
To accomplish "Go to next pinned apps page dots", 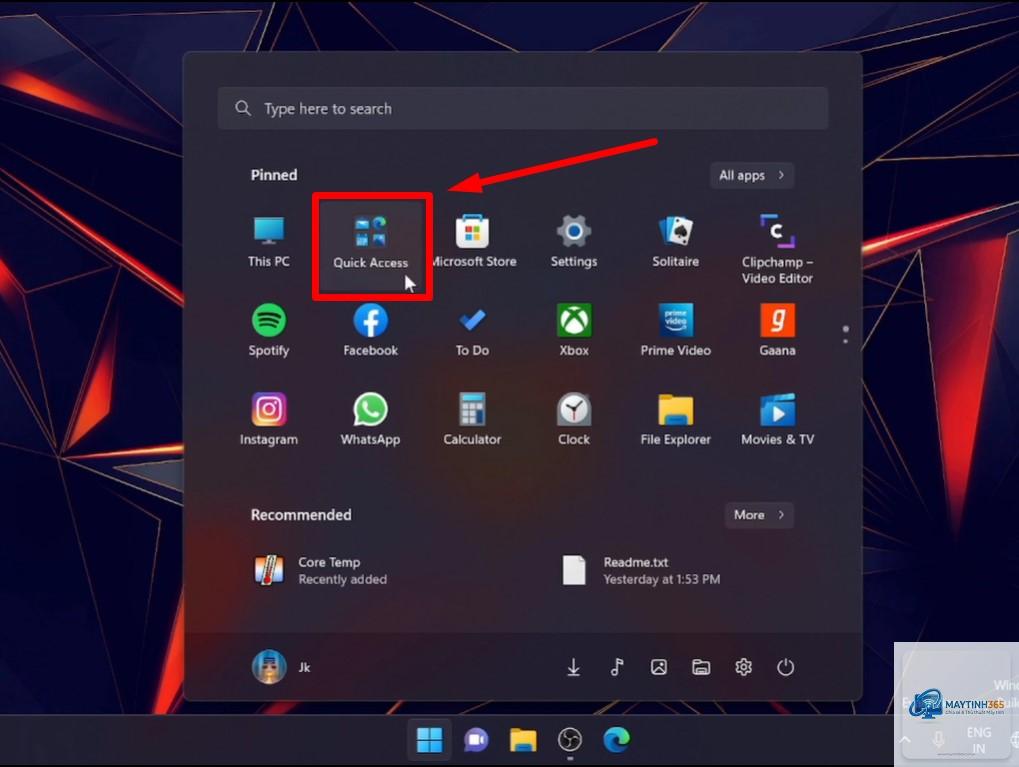I will pyautogui.click(x=845, y=335).
